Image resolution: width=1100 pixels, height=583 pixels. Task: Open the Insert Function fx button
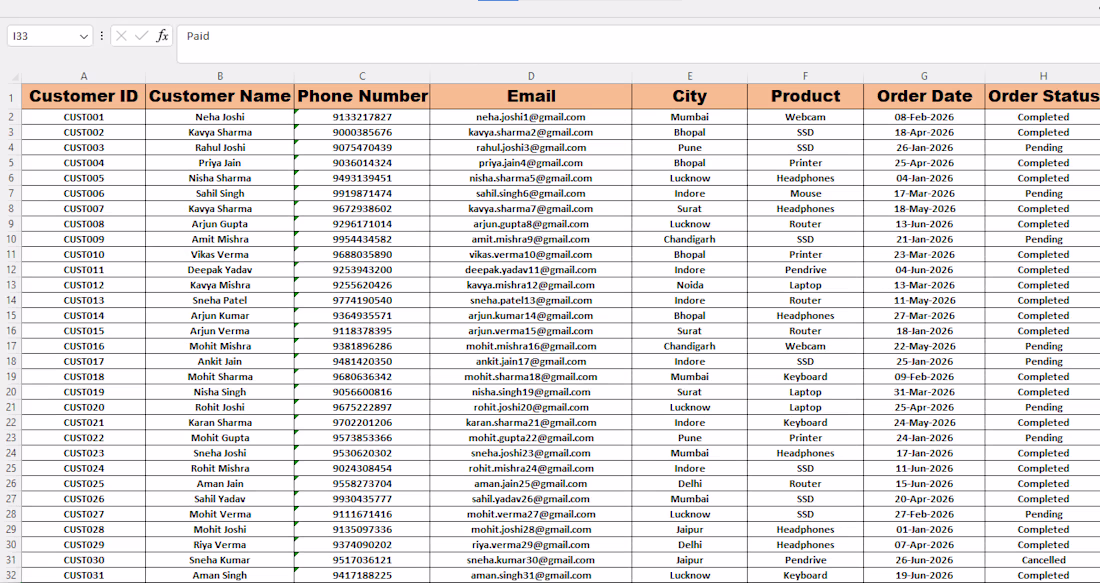click(x=162, y=36)
